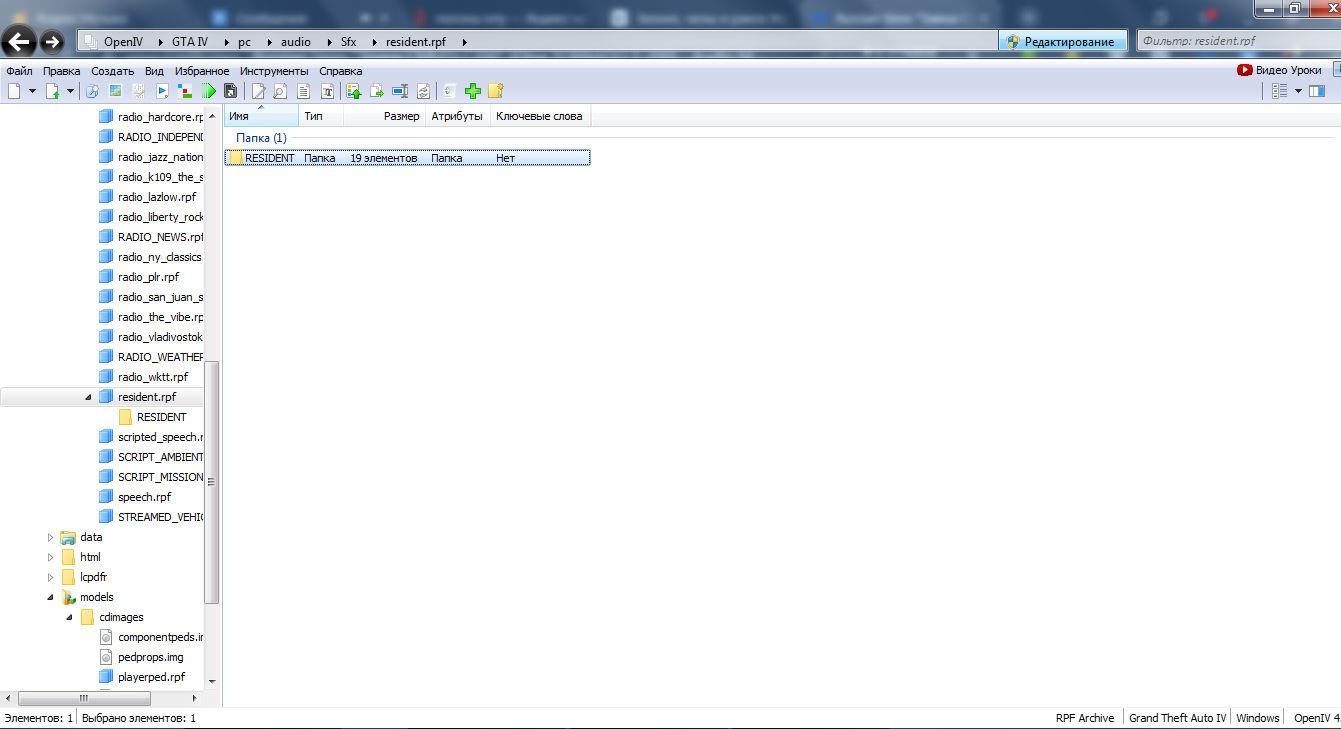Screen dimensions: 1341x729
Task: Click the GTA IV breadcrumb segment
Action: point(190,41)
